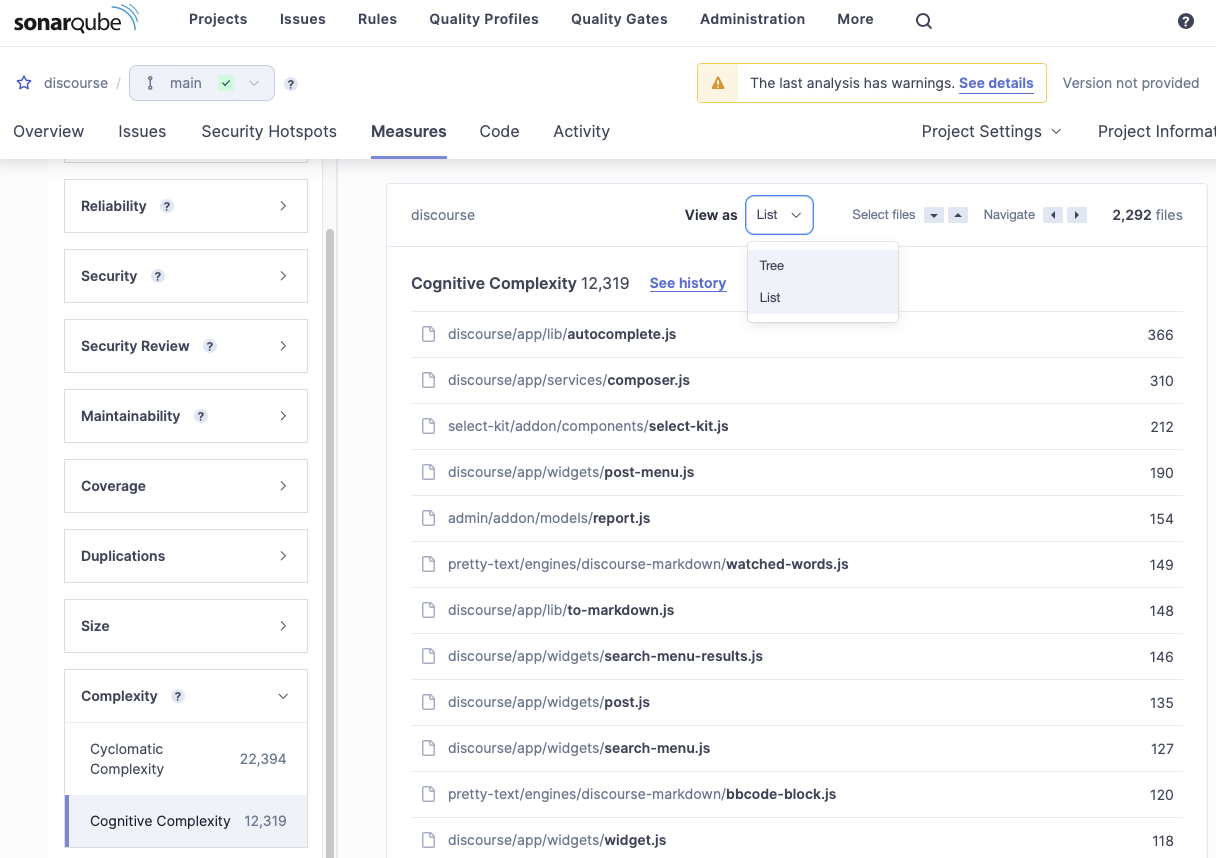The height and width of the screenshot is (858, 1216).
Task: Select Cognitive Complexity measure
Action: coord(186,821)
